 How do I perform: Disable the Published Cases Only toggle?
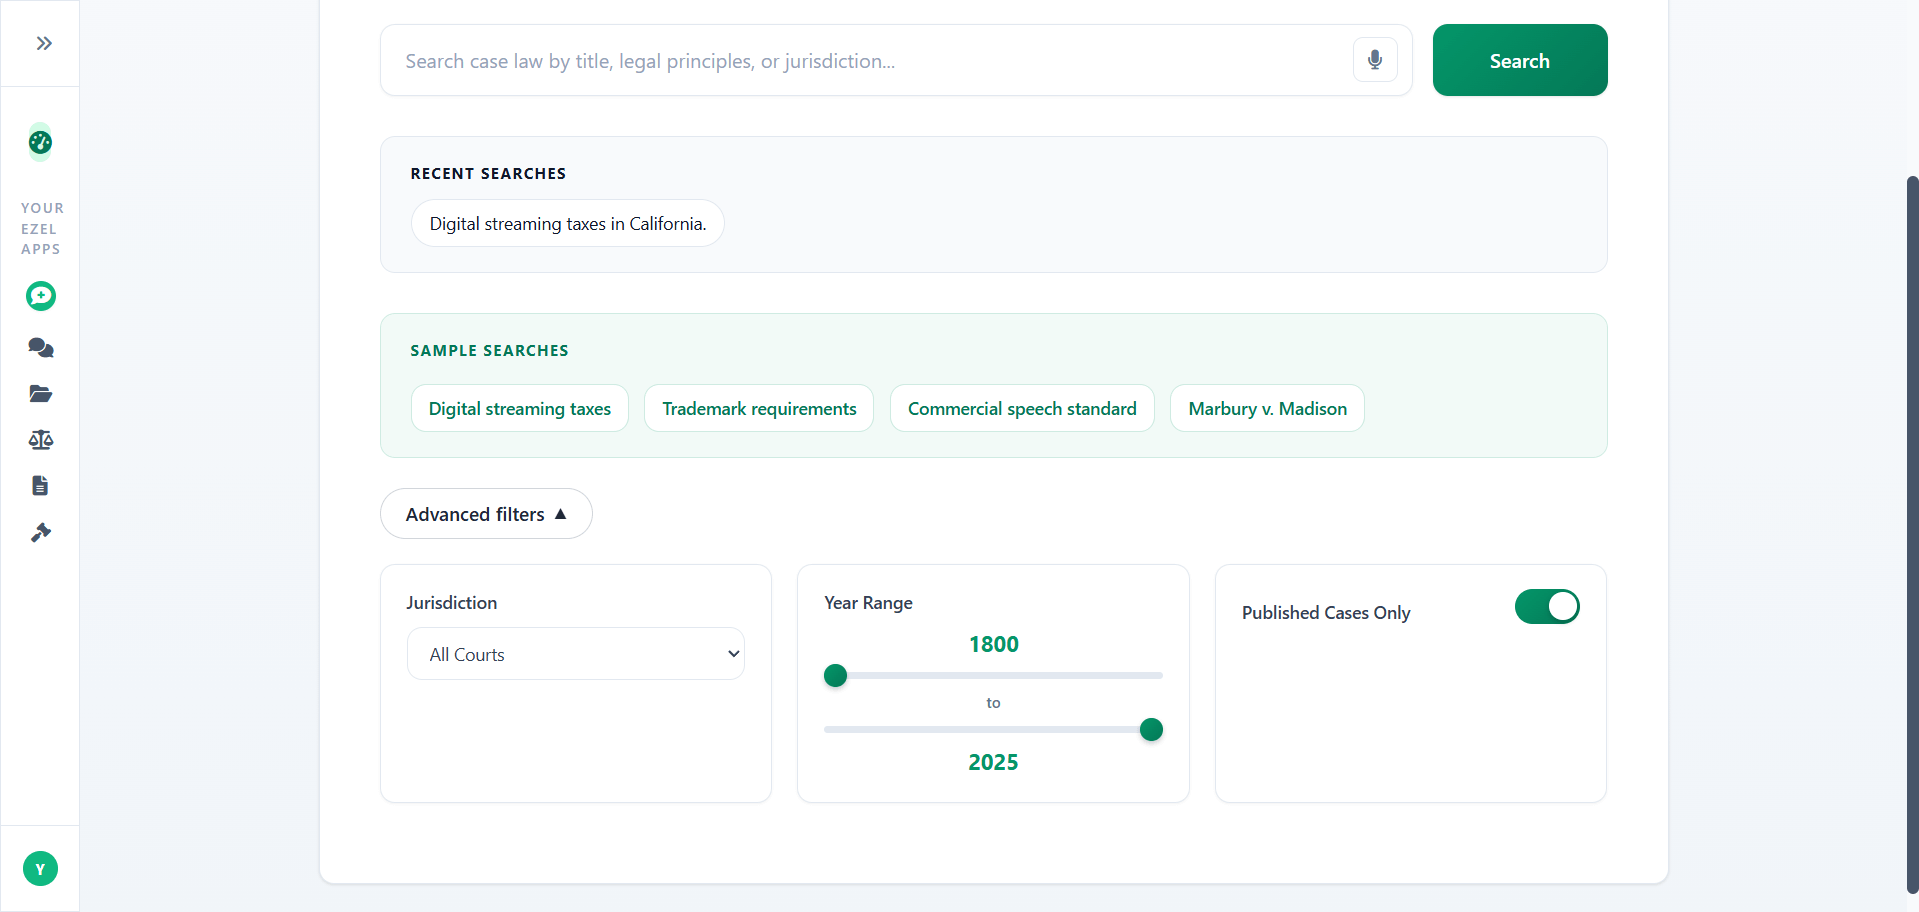point(1546,606)
